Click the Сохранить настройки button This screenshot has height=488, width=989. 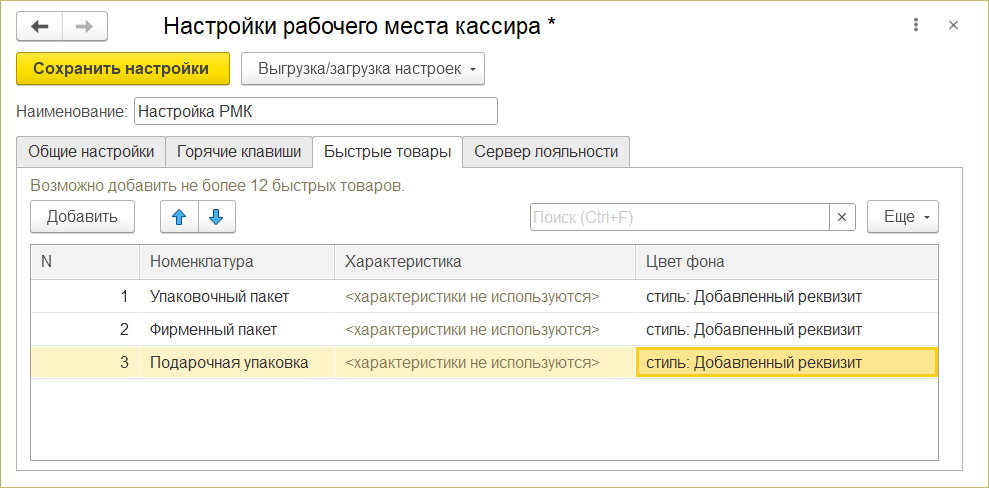(x=122, y=68)
